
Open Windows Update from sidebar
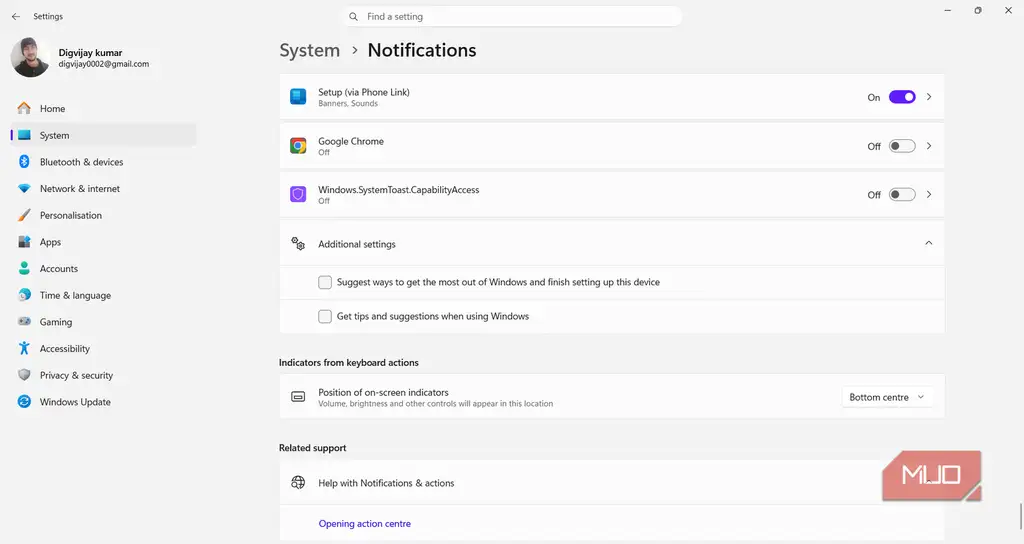click(104, 402)
